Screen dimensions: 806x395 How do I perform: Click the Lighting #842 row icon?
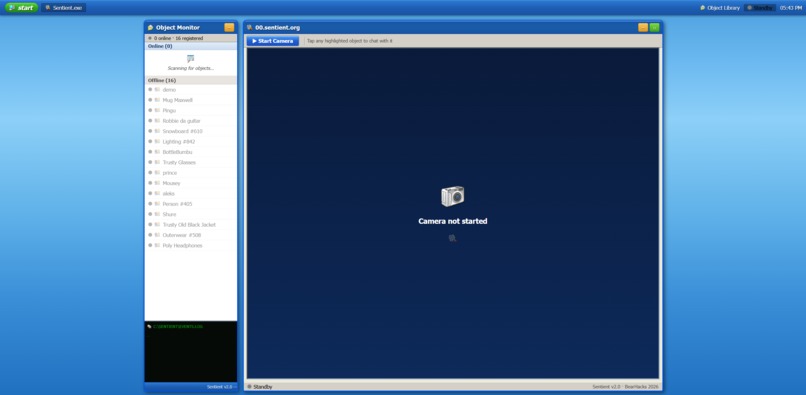[157, 141]
